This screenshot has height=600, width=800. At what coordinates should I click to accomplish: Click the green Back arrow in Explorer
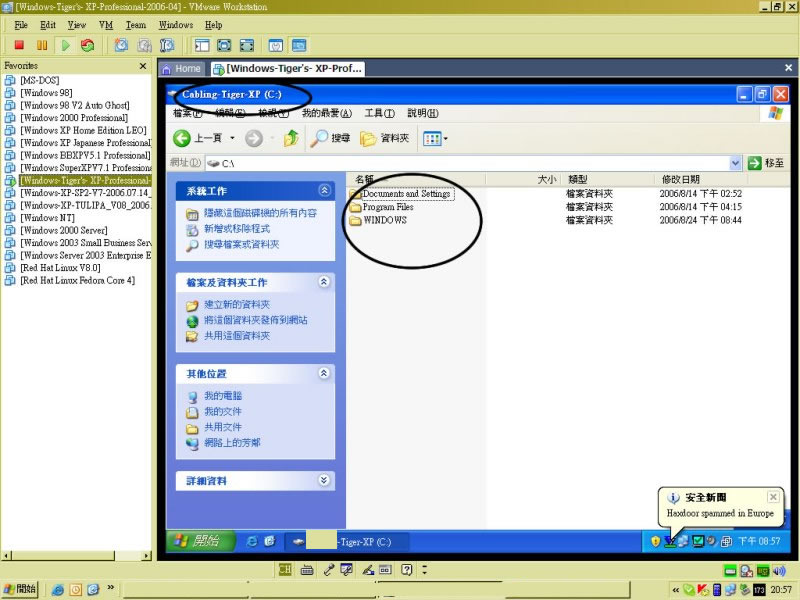[x=181, y=138]
